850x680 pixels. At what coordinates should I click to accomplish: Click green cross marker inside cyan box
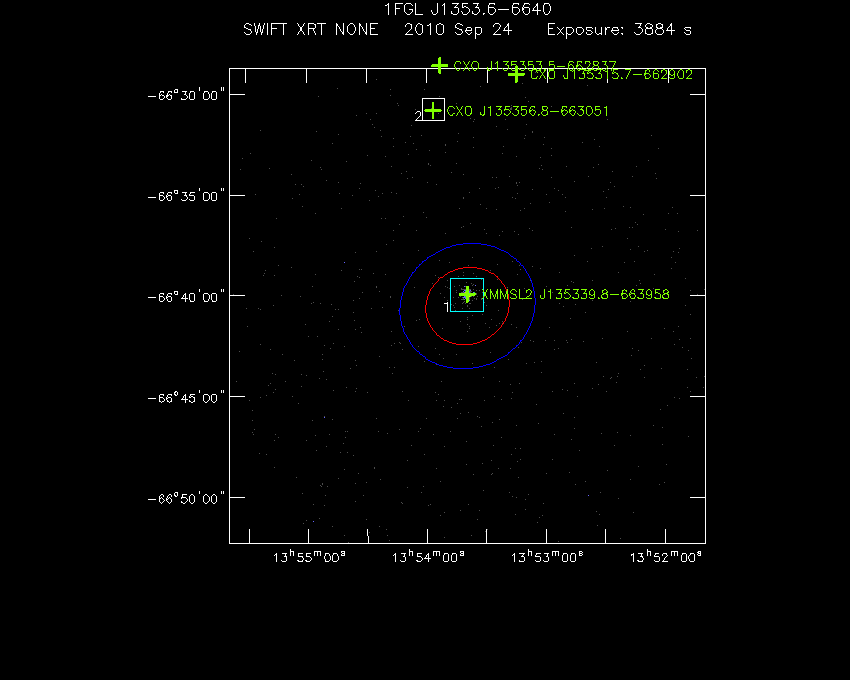[x=467, y=294]
